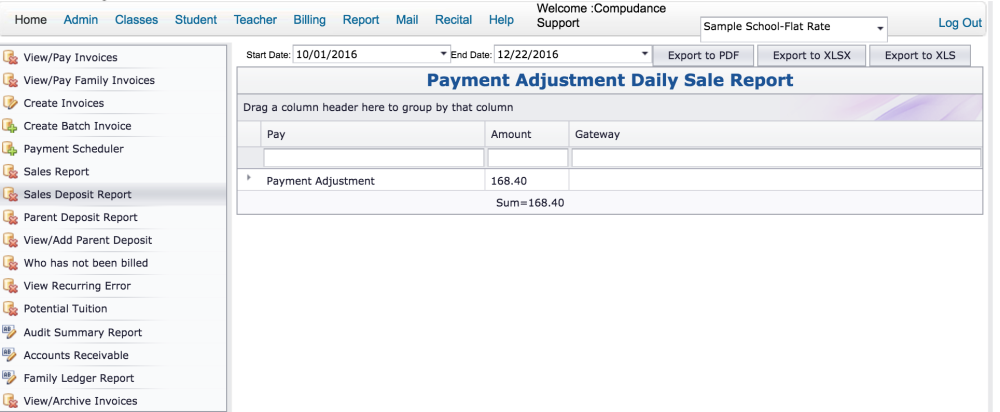Click the Audit Summary Report icon

(10, 332)
